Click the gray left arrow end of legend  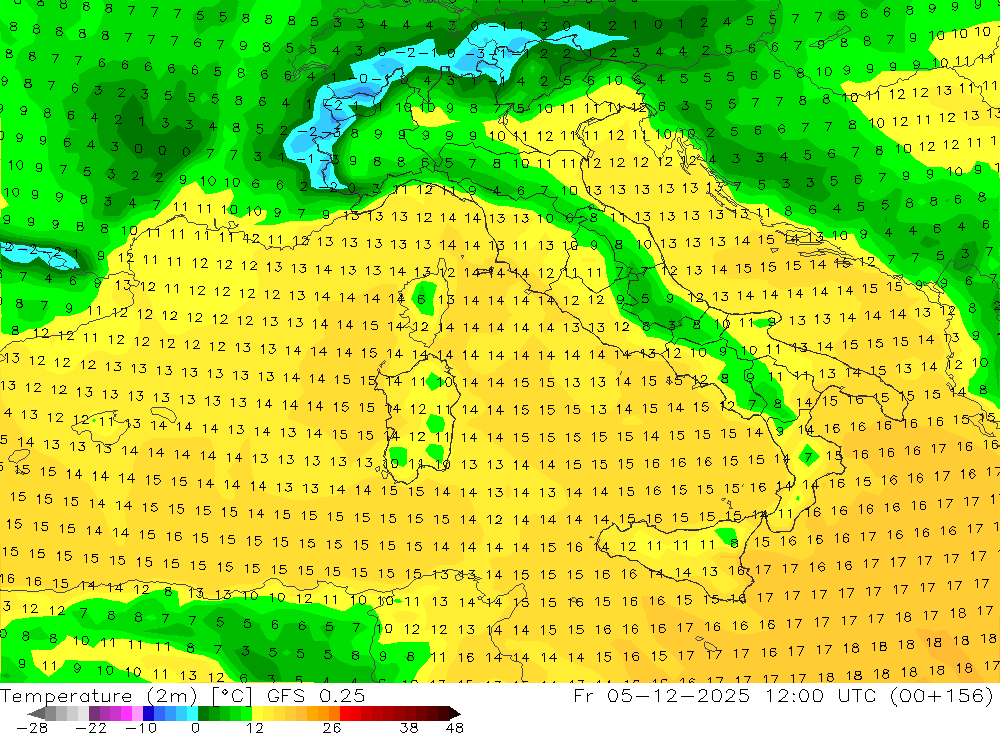point(36,713)
